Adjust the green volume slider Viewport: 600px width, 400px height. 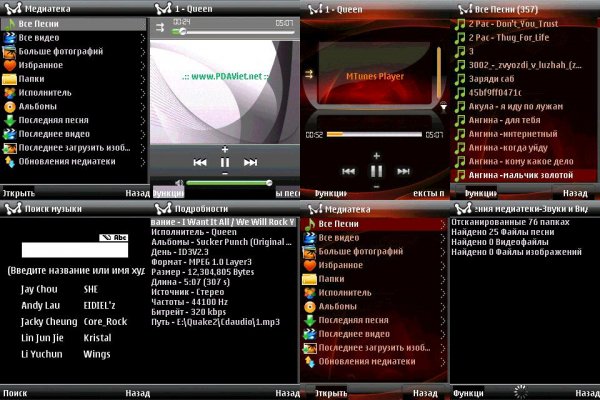[x=229, y=183]
